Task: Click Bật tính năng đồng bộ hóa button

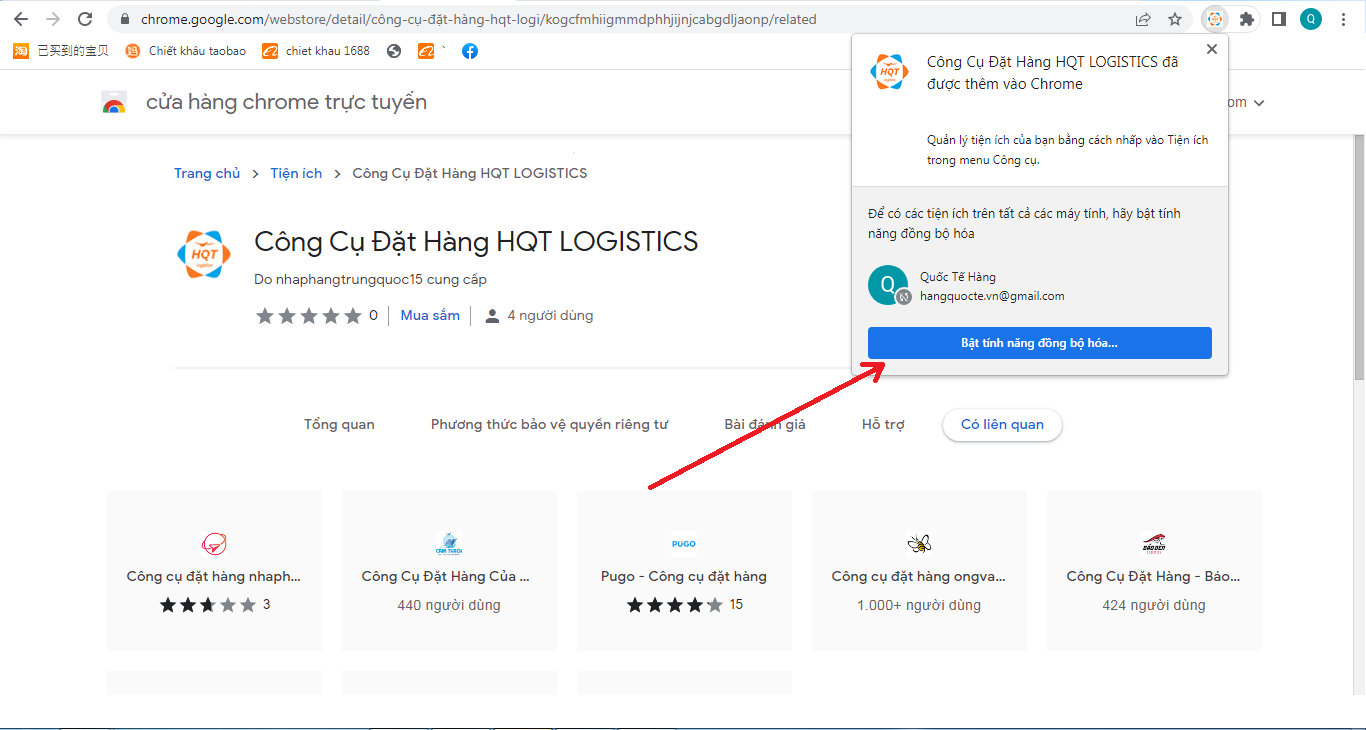Action: 1039,343
